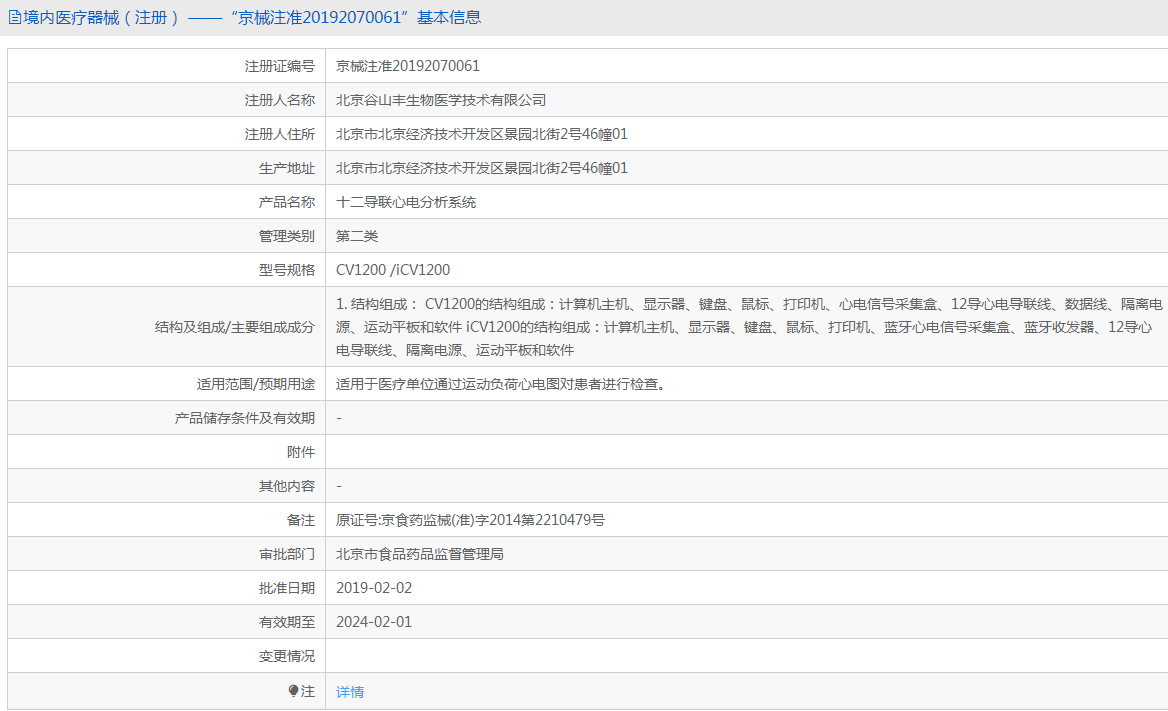Click the 备注 label
This screenshot has width=1168, height=711.
pyautogui.click(x=301, y=520)
